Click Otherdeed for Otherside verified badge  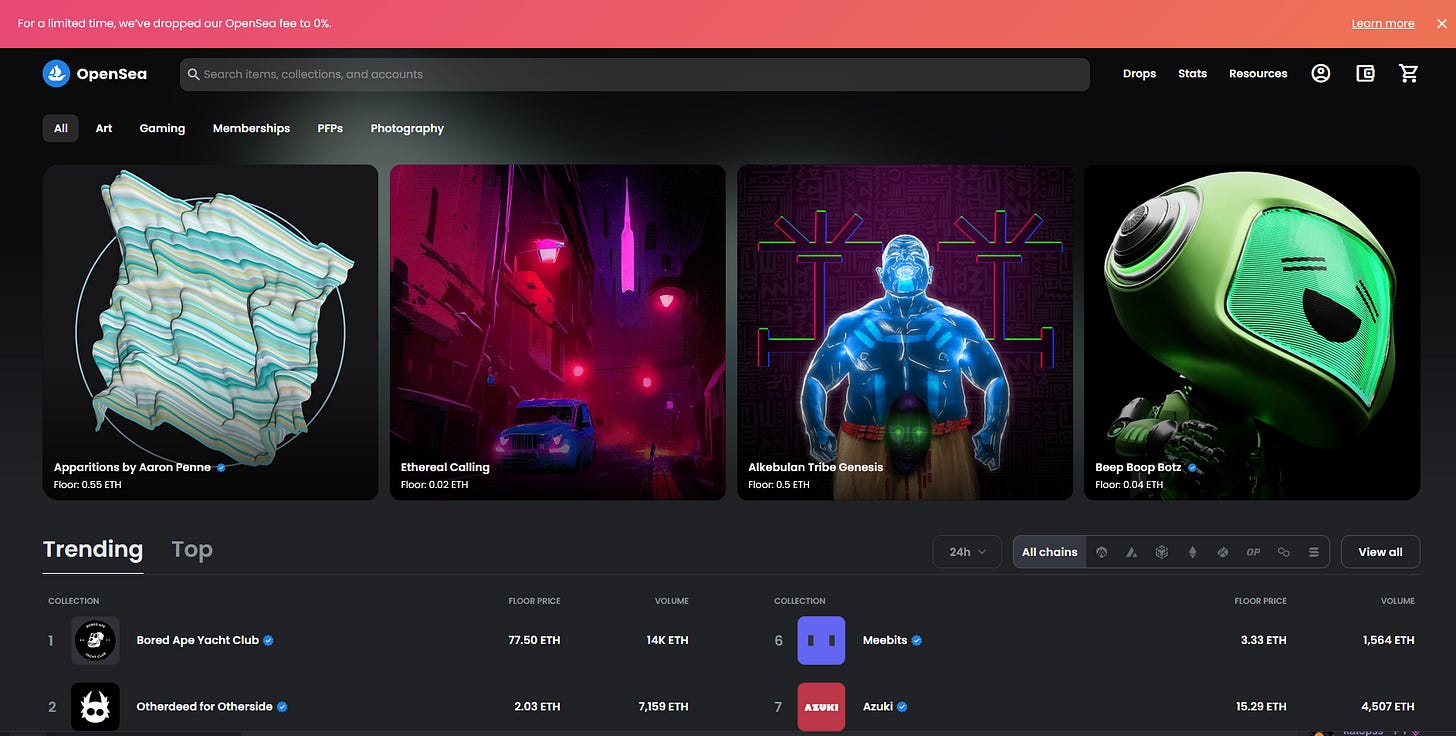(283, 706)
